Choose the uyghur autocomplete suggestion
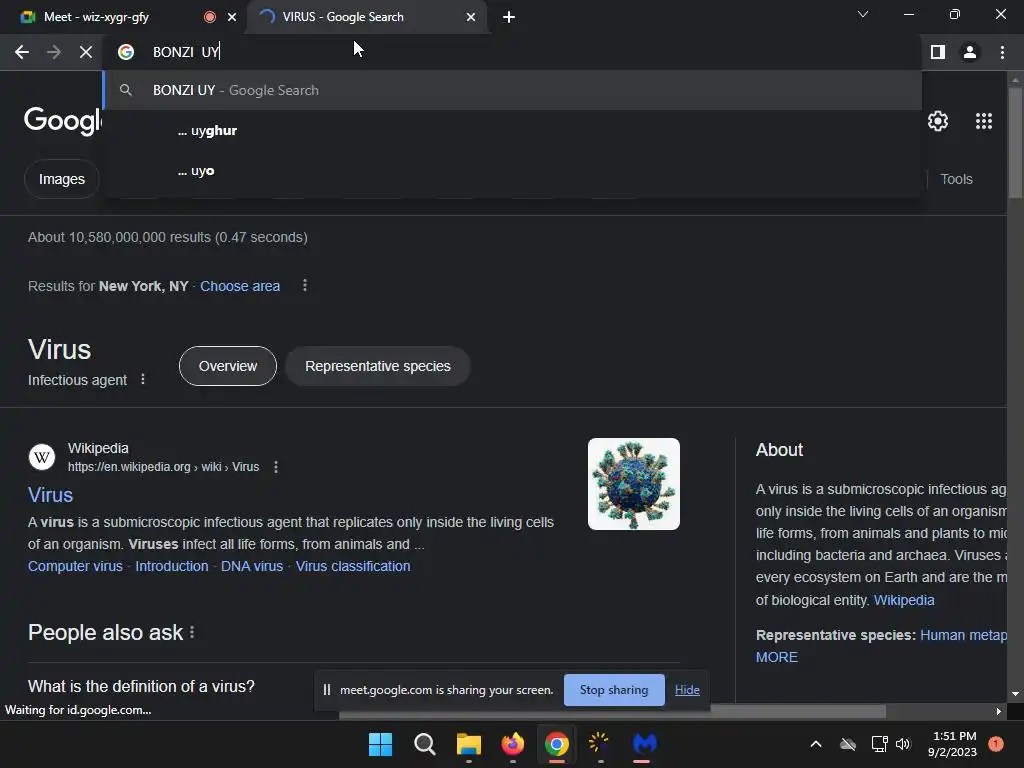1024x768 pixels. (x=513, y=131)
